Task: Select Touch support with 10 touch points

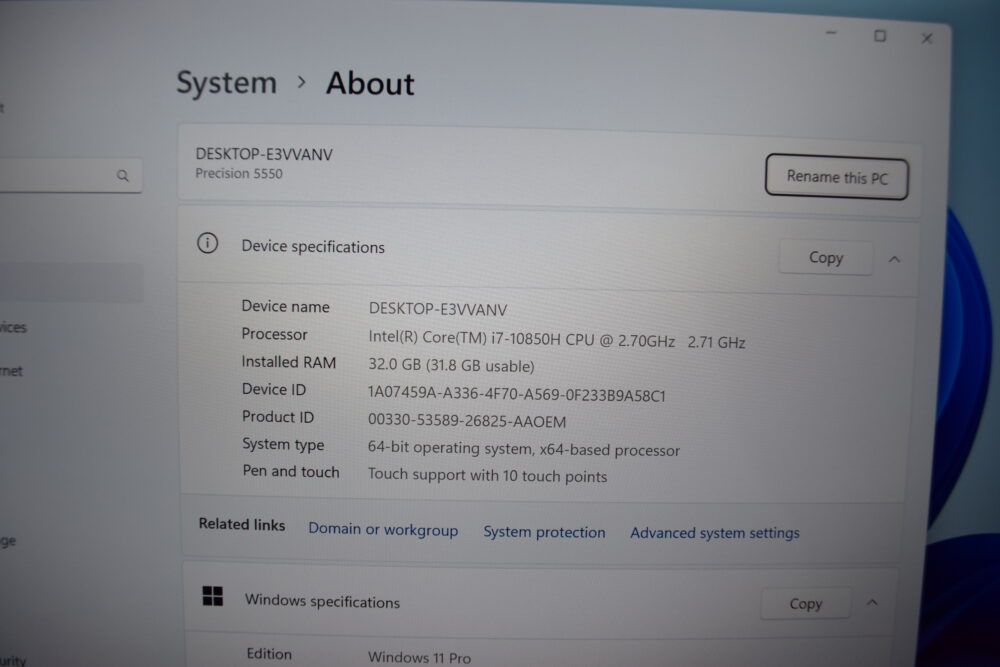Action: (x=487, y=475)
